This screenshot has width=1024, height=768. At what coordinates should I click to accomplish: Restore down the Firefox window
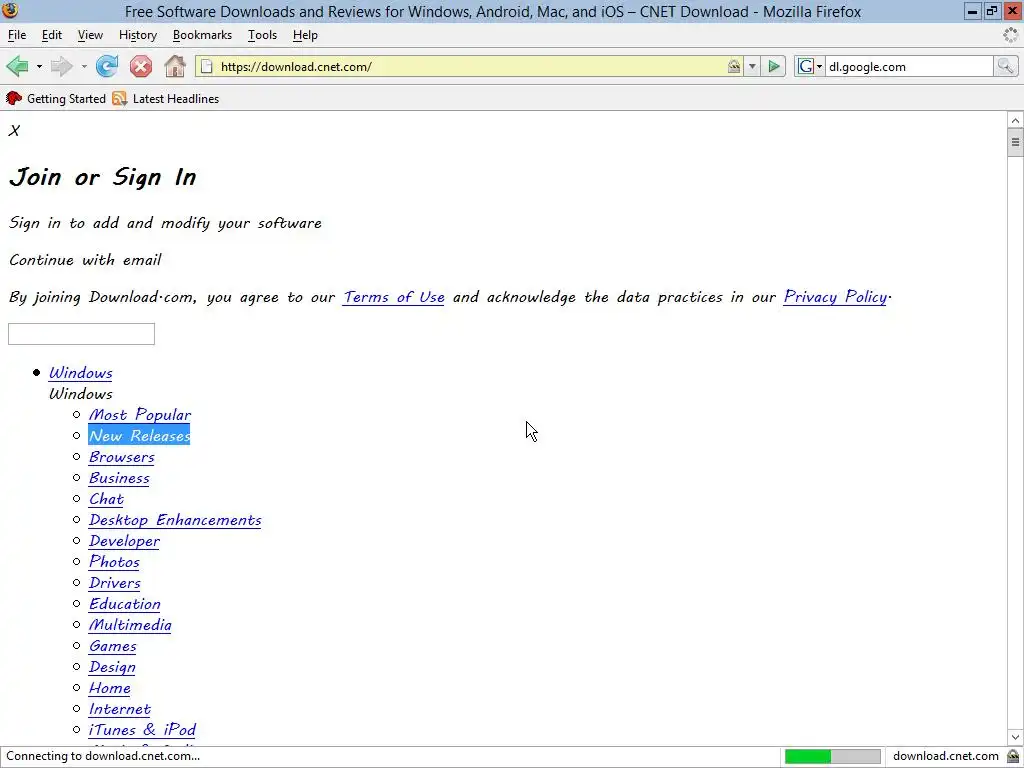tap(992, 11)
